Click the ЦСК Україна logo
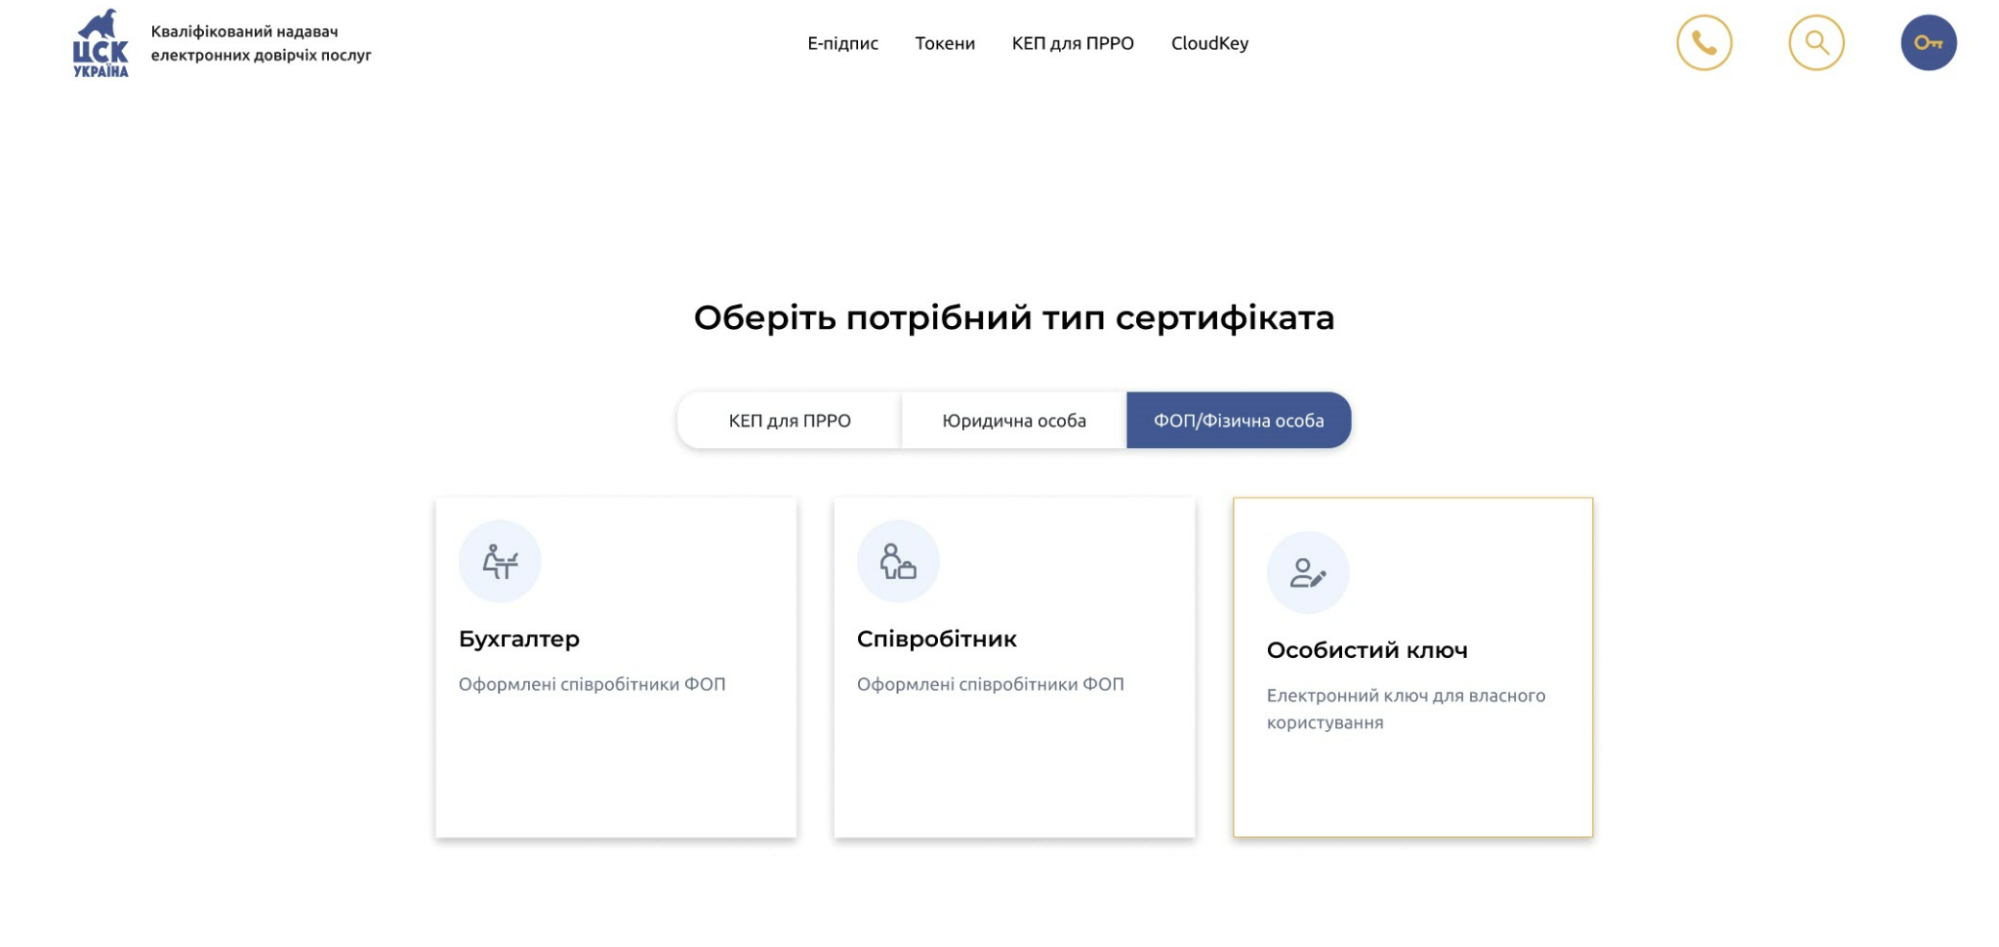 pyautogui.click(x=100, y=43)
